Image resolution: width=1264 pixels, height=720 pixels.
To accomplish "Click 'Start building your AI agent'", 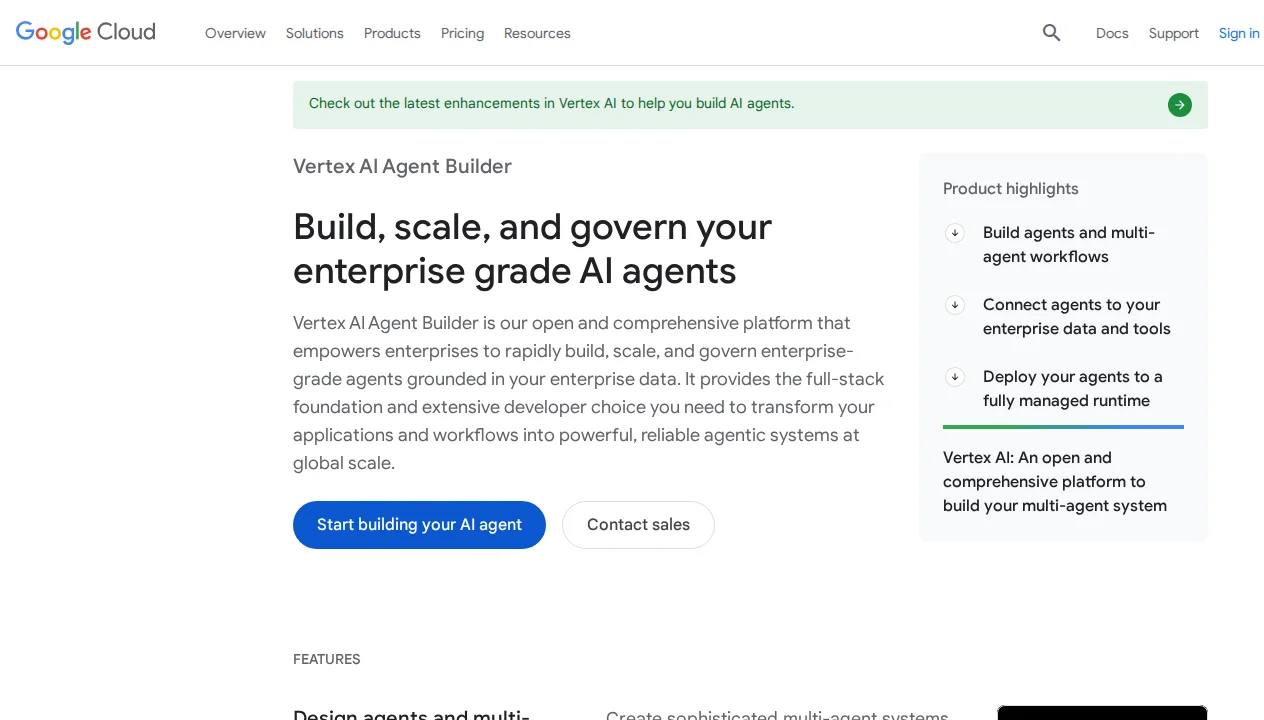I will click(419, 524).
